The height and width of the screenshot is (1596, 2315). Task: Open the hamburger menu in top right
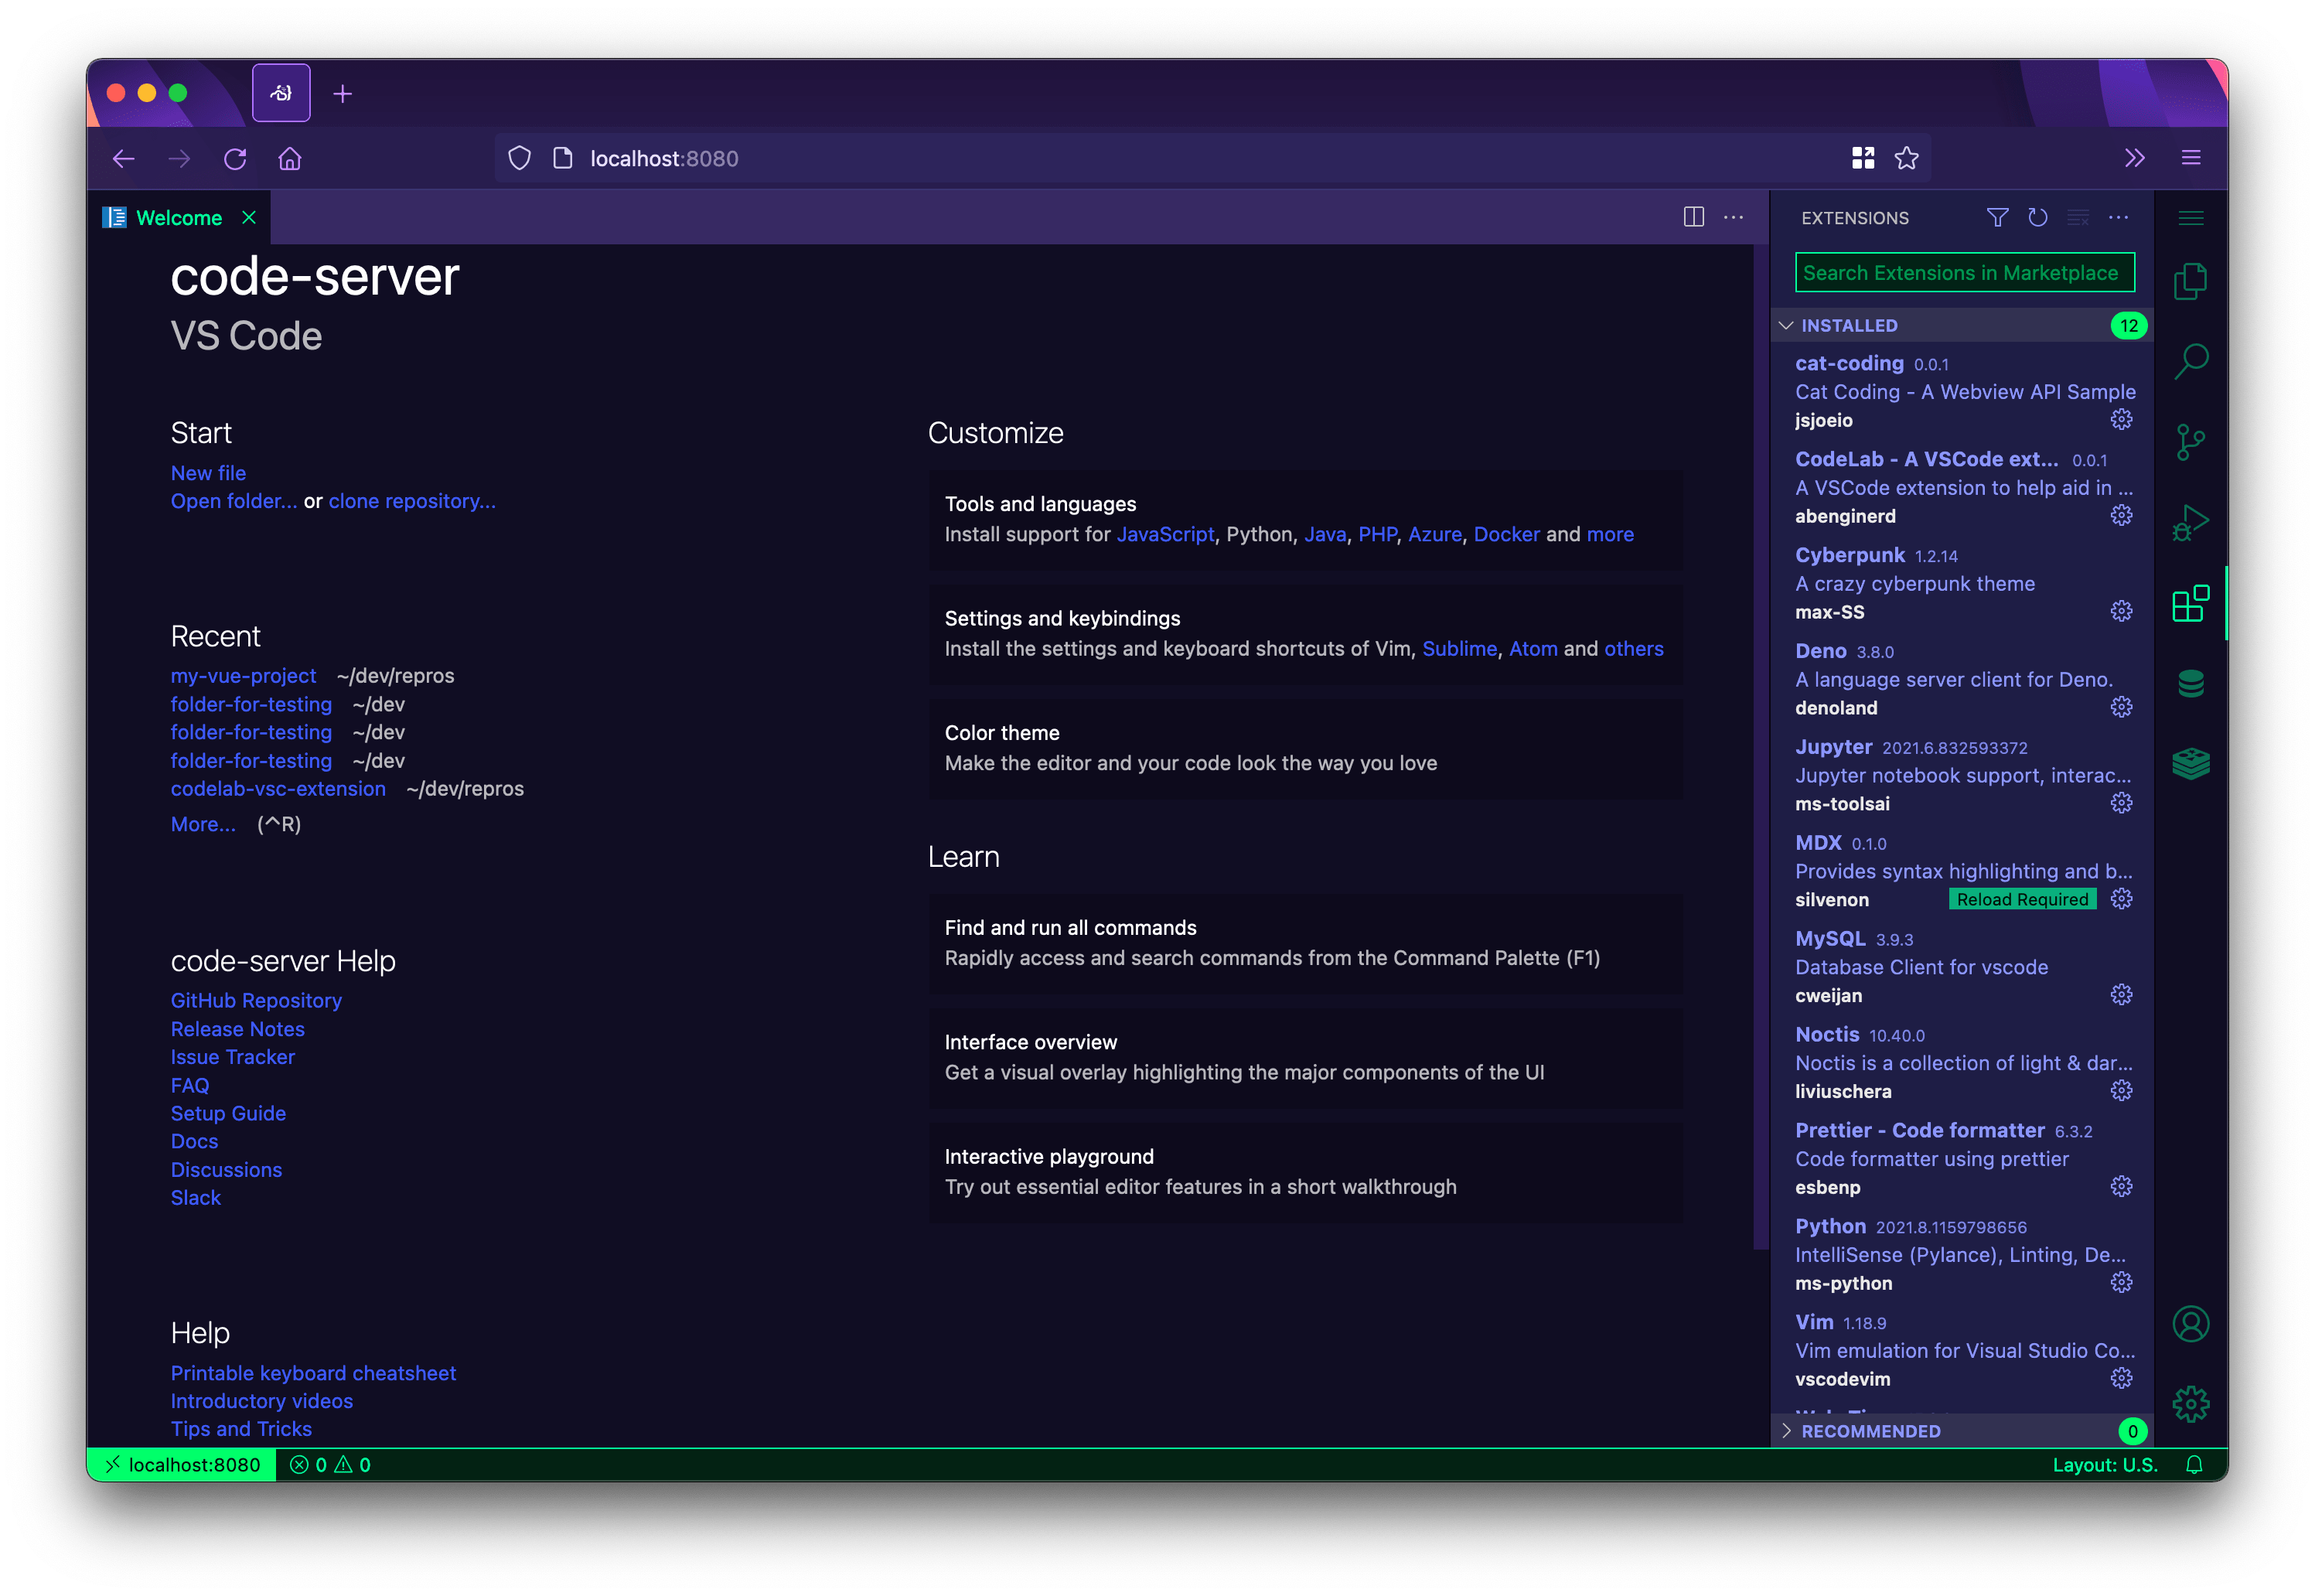tap(2192, 157)
